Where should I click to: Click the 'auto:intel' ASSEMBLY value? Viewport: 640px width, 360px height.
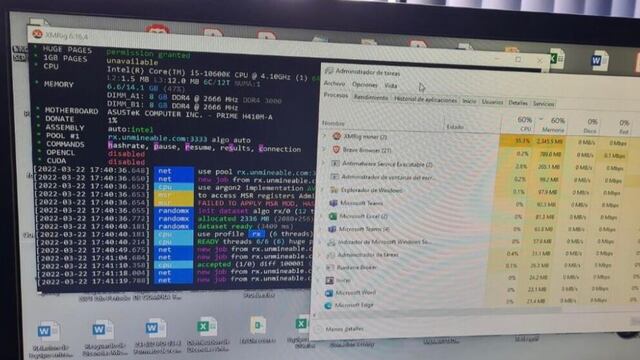[130, 129]
